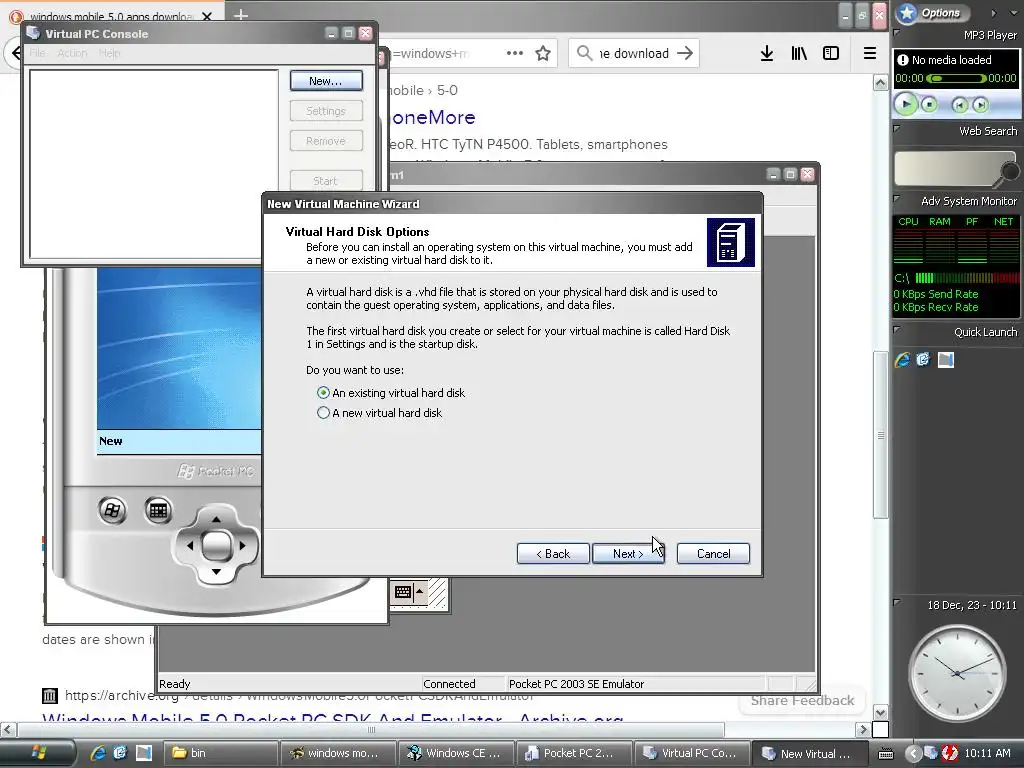Viewport: 1024px width, 768px height.
Task: Skip to previous track in MP3 Player
Action: (x=959, y=104)
